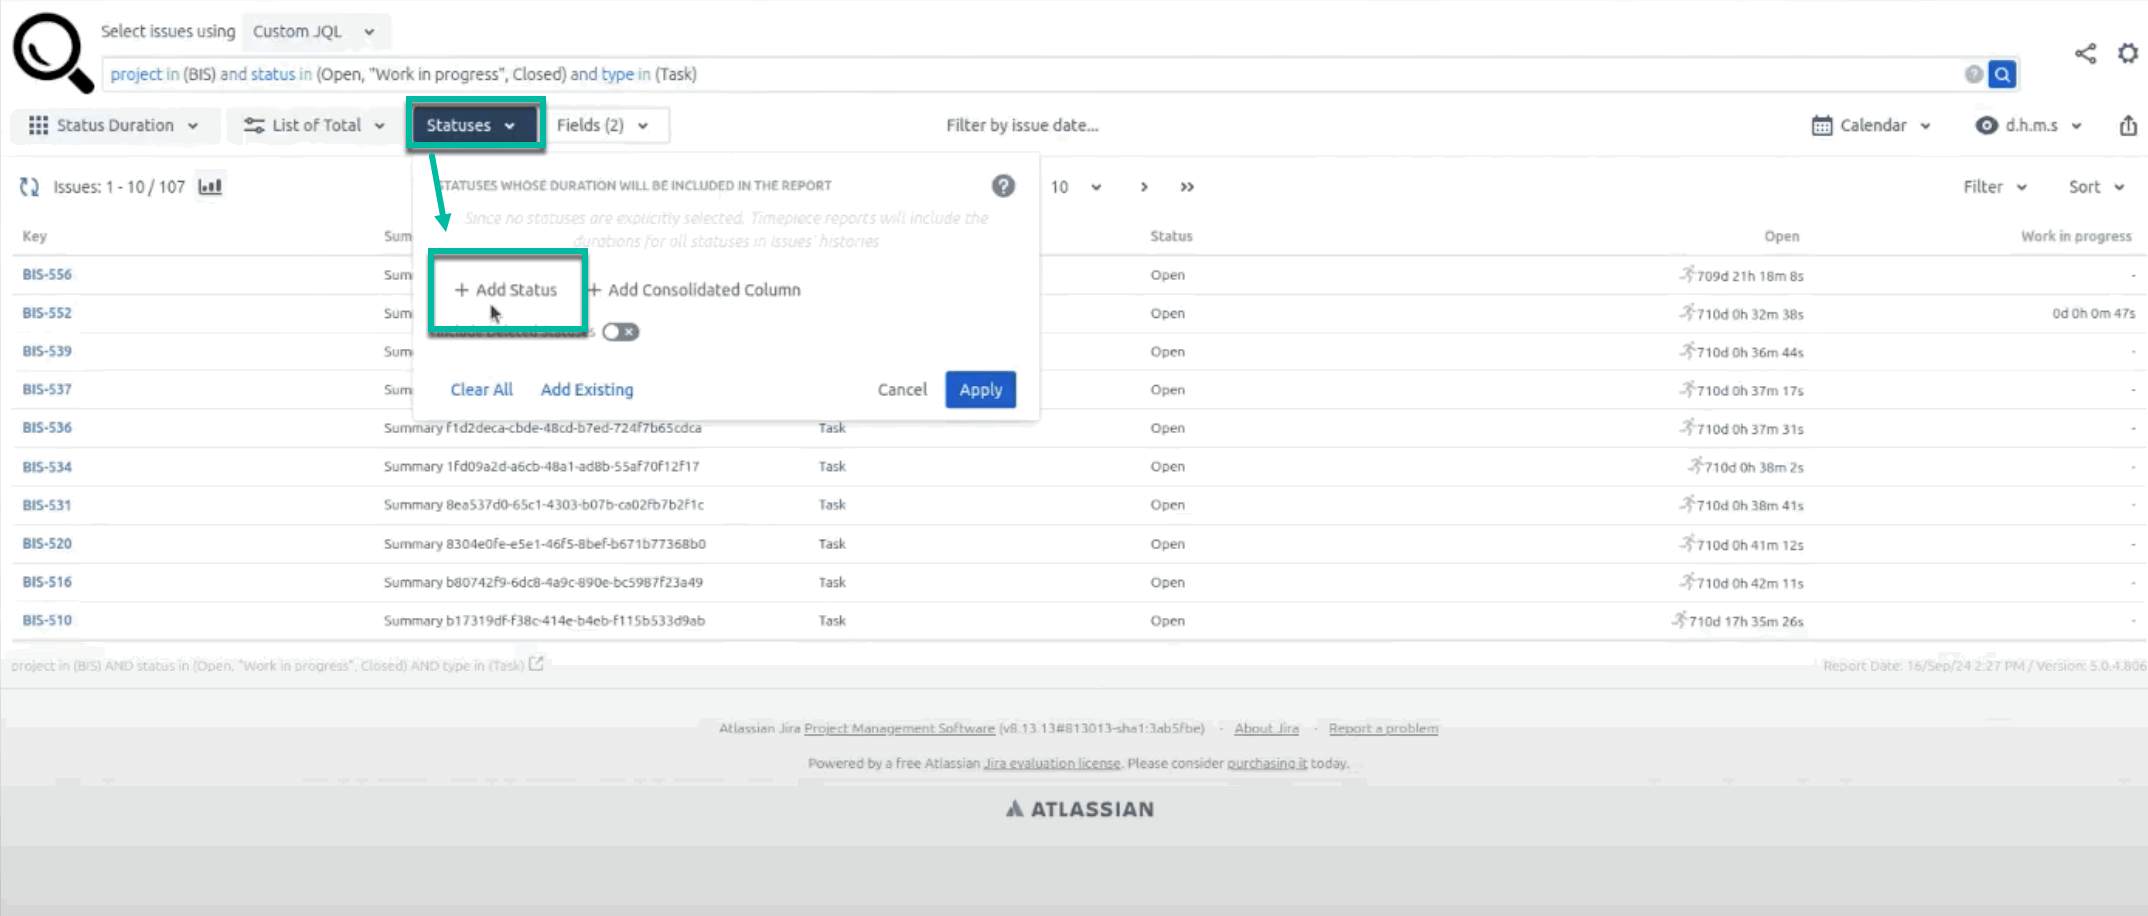The image size is (2148, 916).
Task: Click the Statuses popup help question icon
Action: pyautogui.click(x=1003, y=186)
